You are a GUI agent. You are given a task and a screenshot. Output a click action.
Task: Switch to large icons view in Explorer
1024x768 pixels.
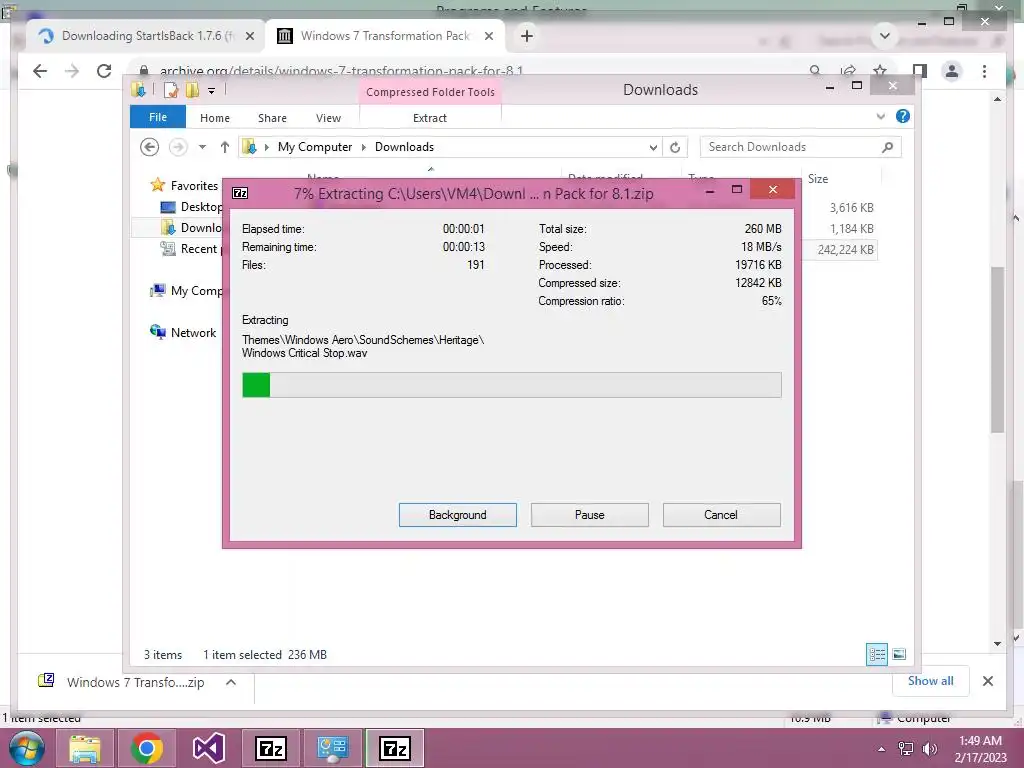point(899,654)
